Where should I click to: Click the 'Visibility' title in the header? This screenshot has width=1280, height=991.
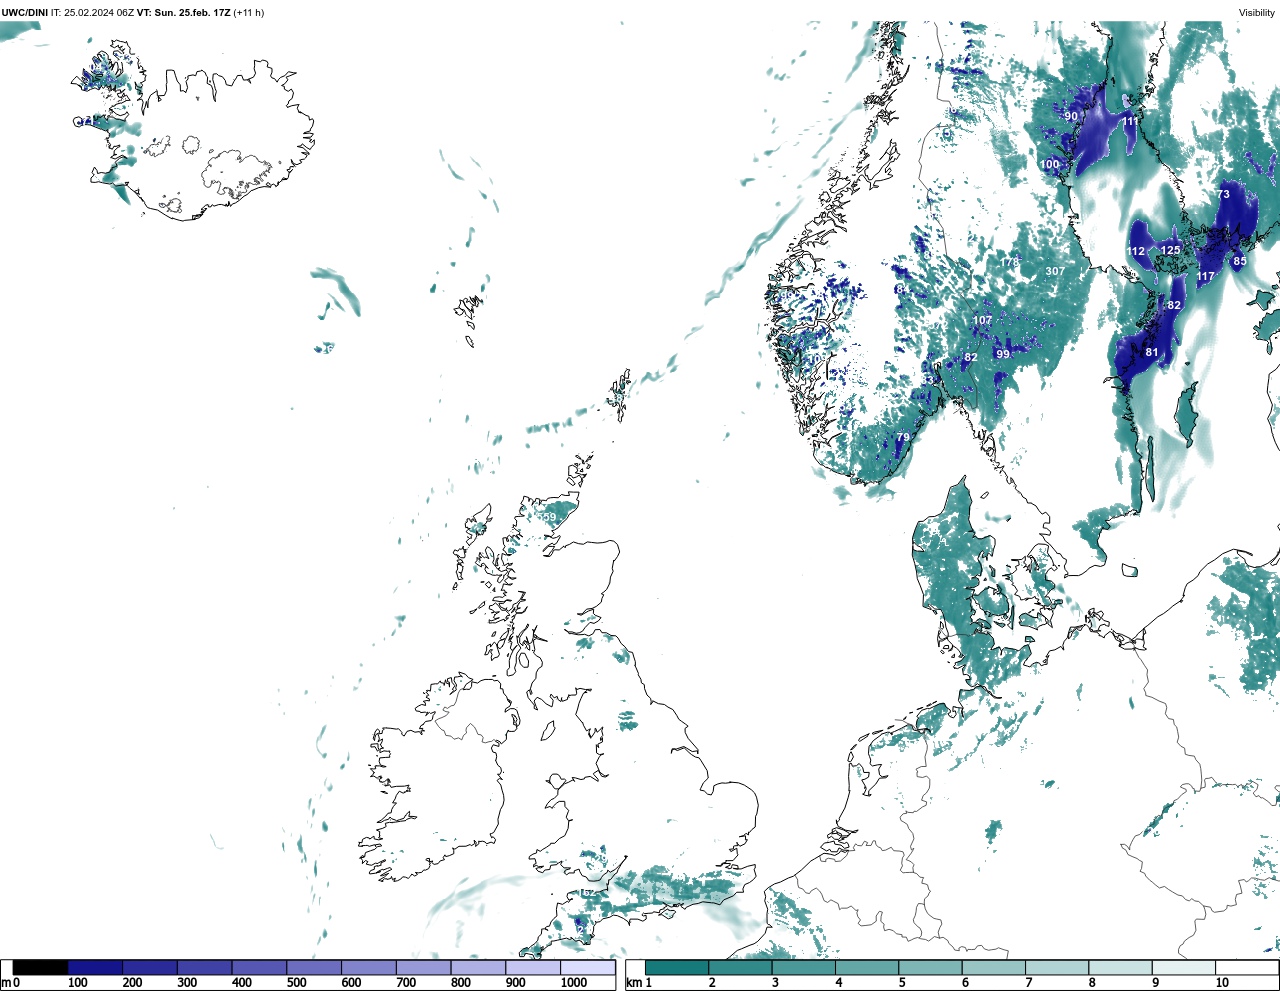(x=1256, y=13)
